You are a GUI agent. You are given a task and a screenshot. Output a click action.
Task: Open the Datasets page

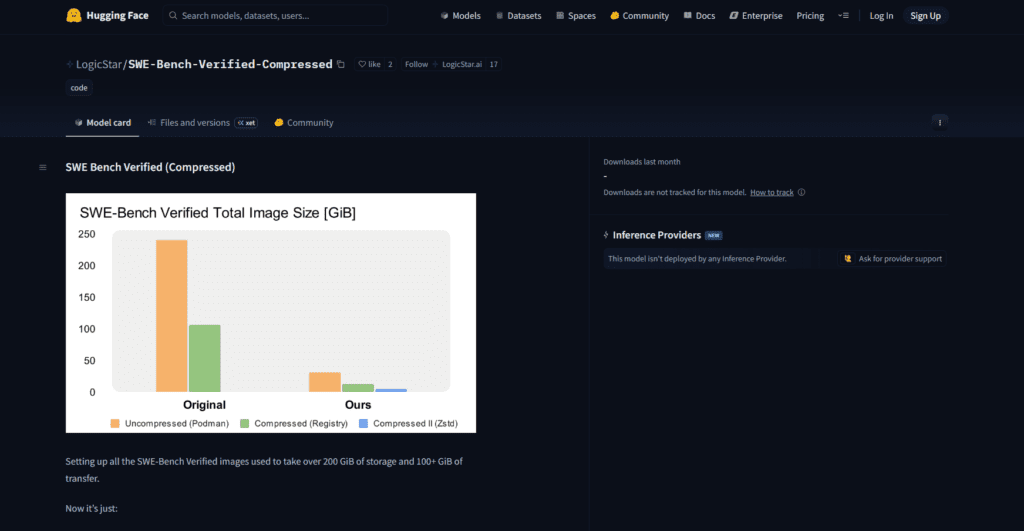(x=519, y=16)
